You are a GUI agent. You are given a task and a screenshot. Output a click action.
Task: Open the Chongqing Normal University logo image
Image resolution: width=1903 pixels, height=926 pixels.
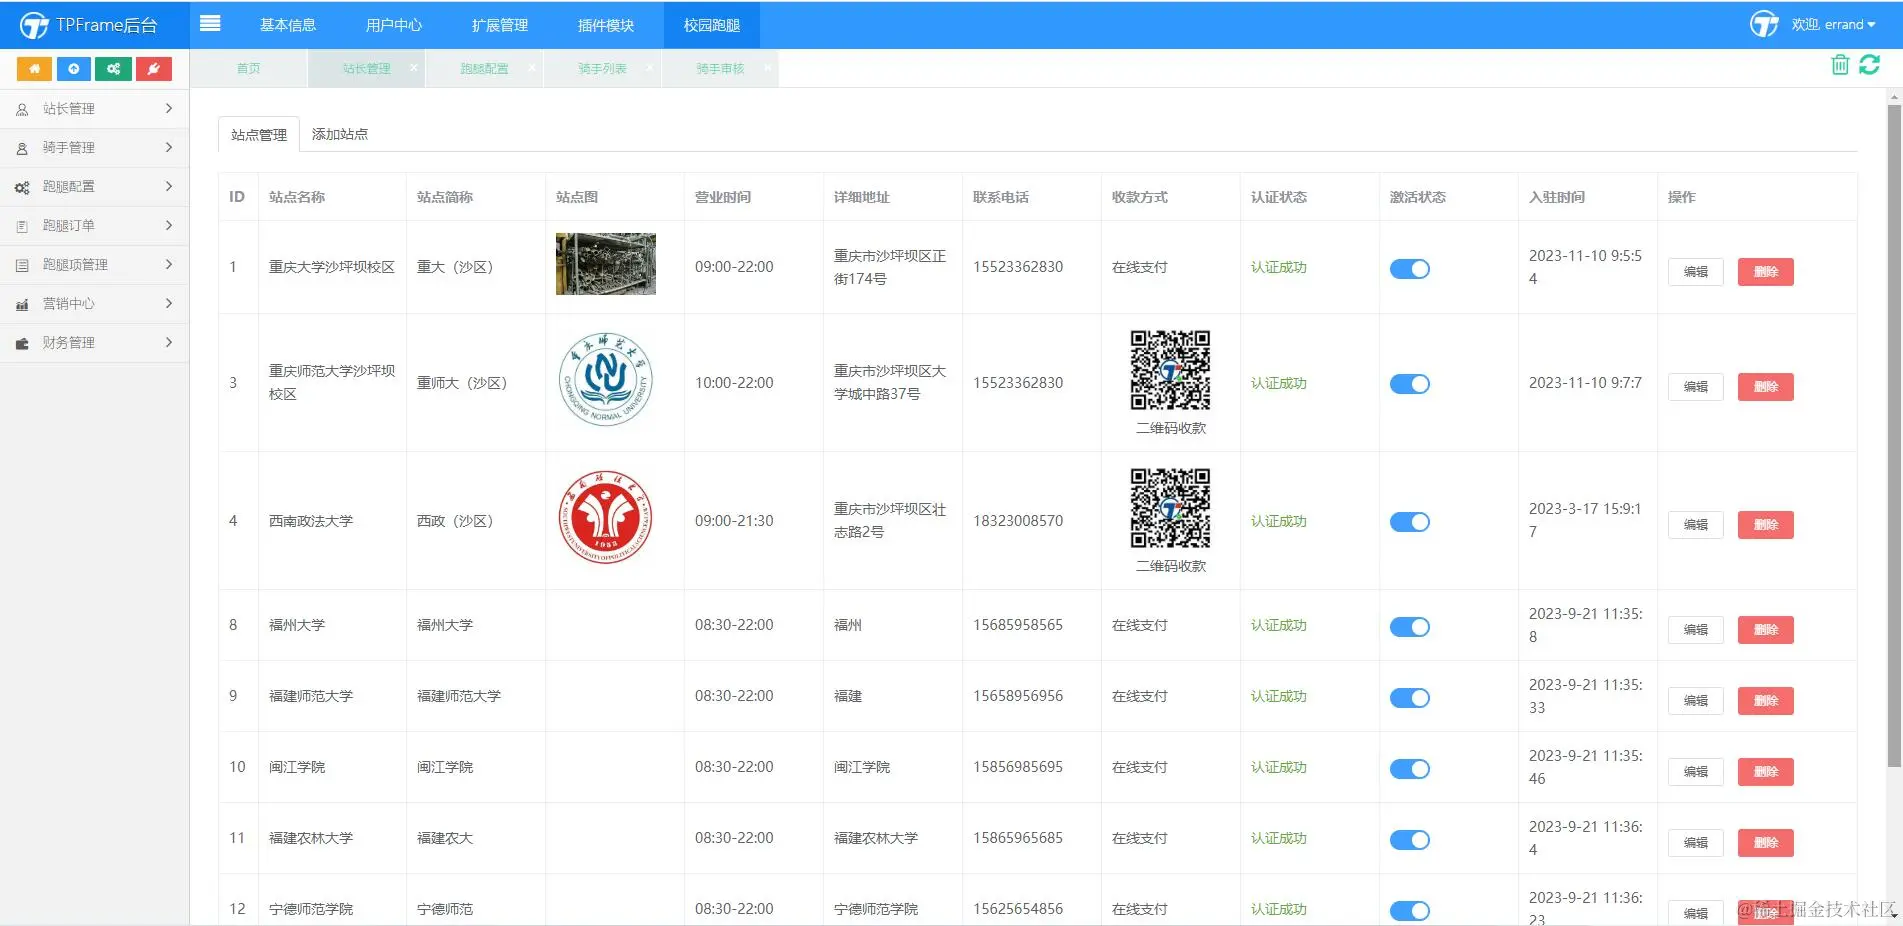click(x=606, y=380)
